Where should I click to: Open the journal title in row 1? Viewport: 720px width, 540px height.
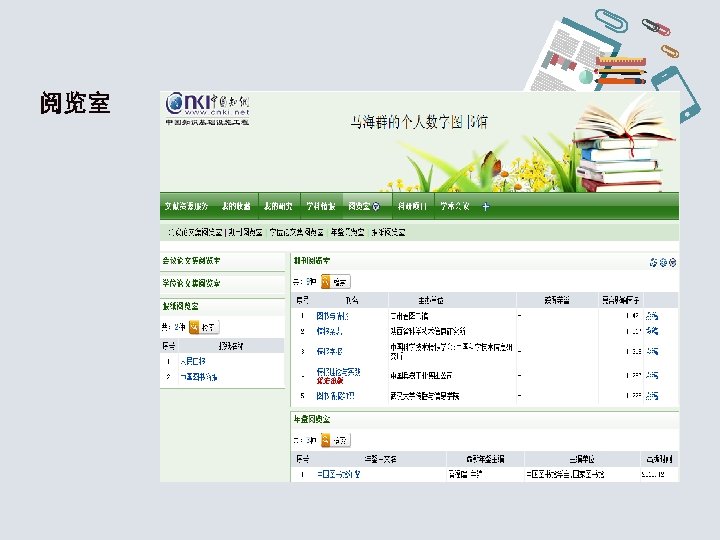(332, 316)
